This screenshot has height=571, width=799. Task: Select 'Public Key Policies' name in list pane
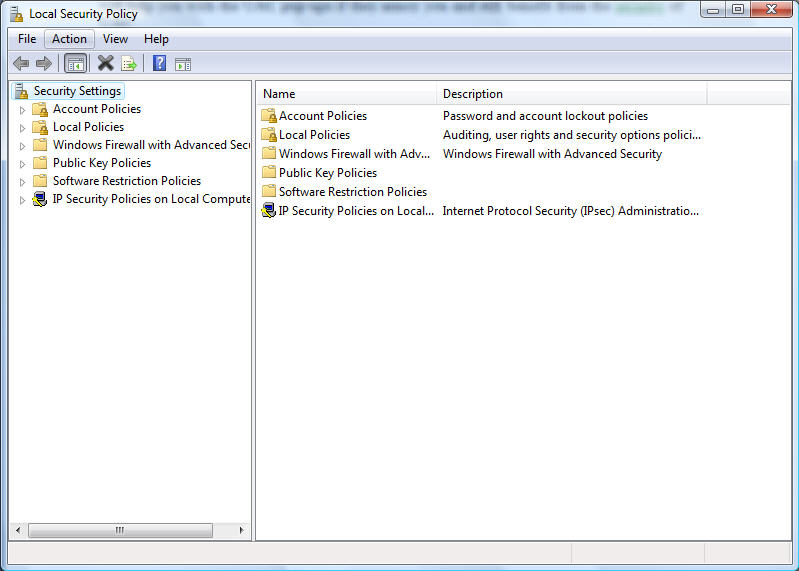[328, 173]
